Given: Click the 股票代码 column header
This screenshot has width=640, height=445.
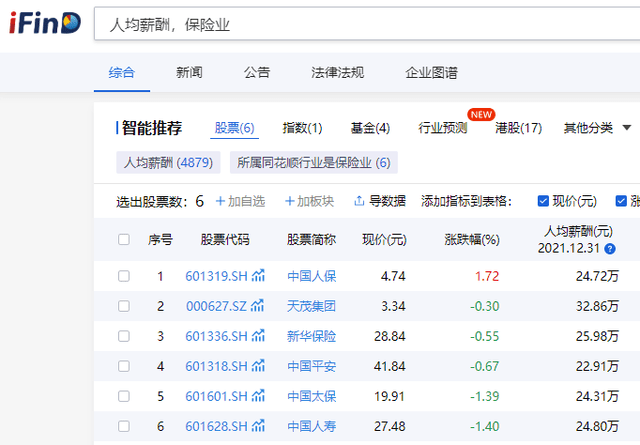Looking at the screenshot, I should [225, 239].
